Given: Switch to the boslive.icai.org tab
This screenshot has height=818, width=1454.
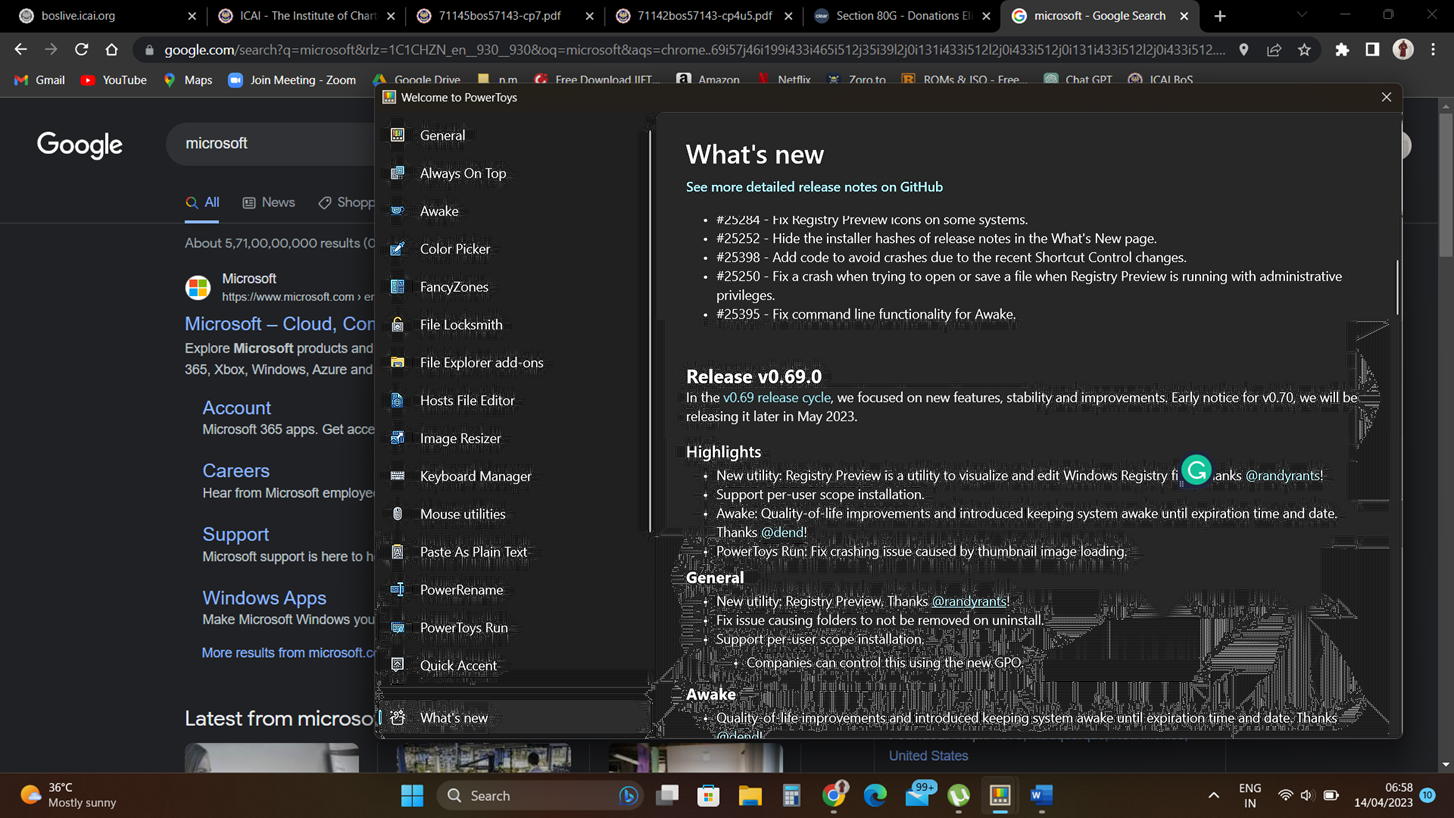Looking at the screenshot, I should [107, 16].
